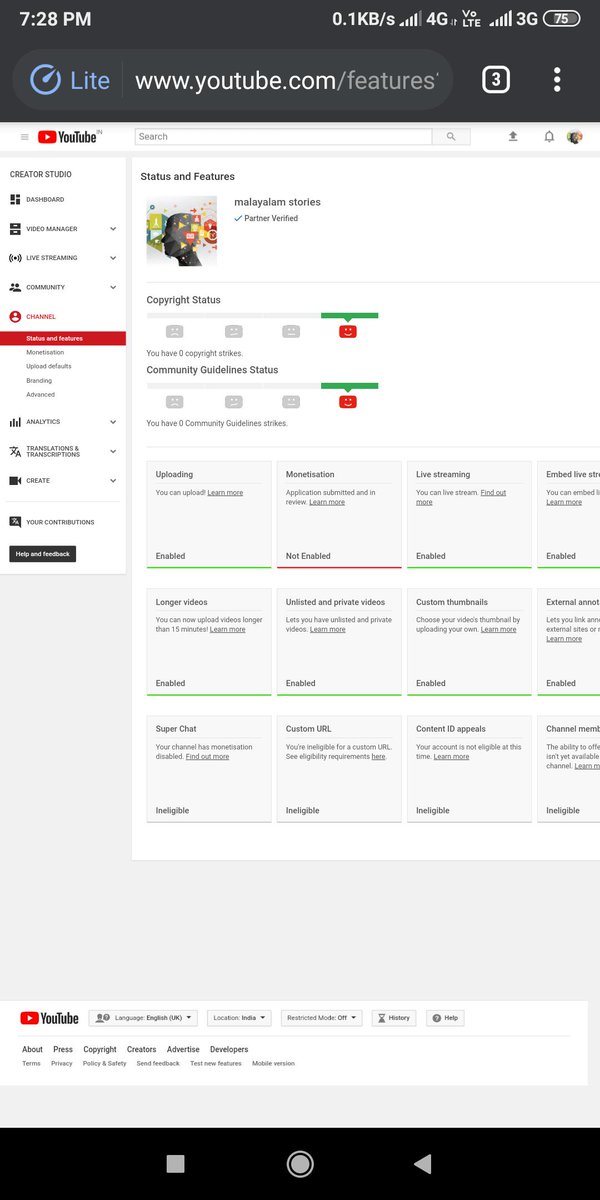Viewport: 600px width, 1200px height.
Task: Click Learn more in Custom thumbnails card
Action: [x=499, y=630]
